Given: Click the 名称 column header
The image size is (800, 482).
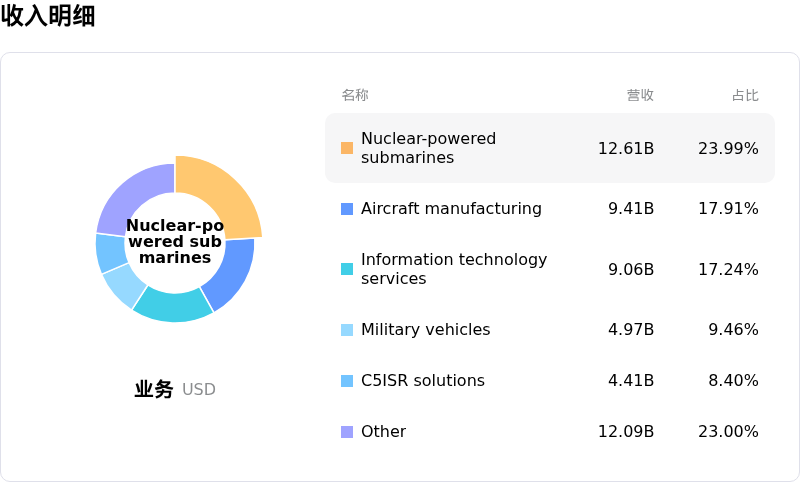Looking at the screenshot, I should 355,95.
